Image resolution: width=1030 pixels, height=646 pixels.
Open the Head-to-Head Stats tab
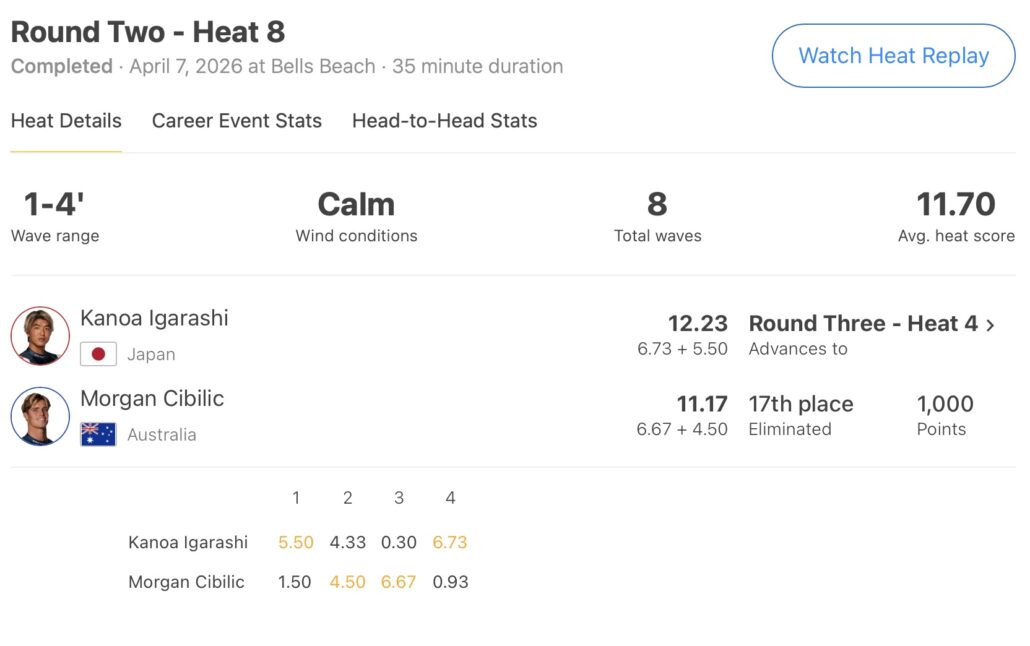[x=444, y=121]
